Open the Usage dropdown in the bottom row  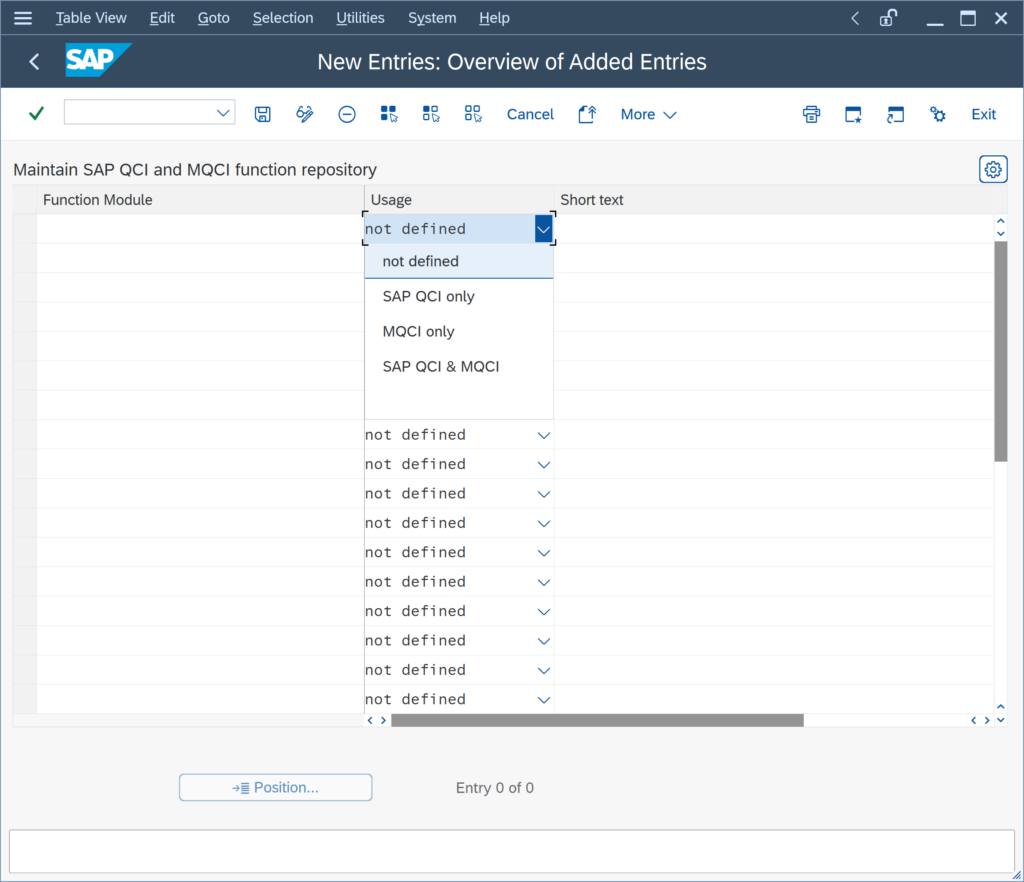pyautogui.click(x=543, y=700)
